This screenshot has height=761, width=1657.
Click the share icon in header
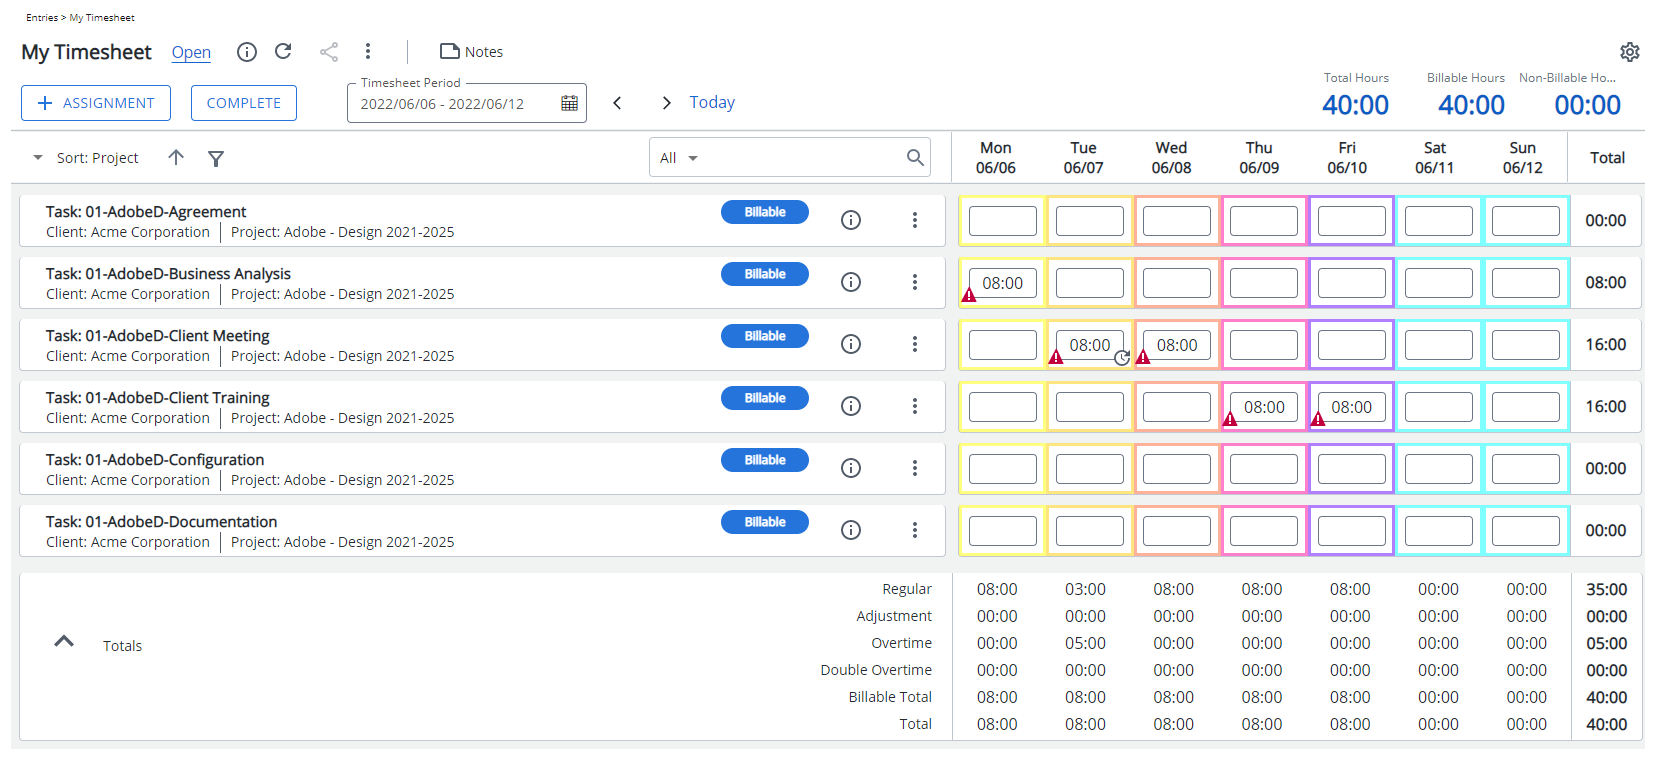329,52
